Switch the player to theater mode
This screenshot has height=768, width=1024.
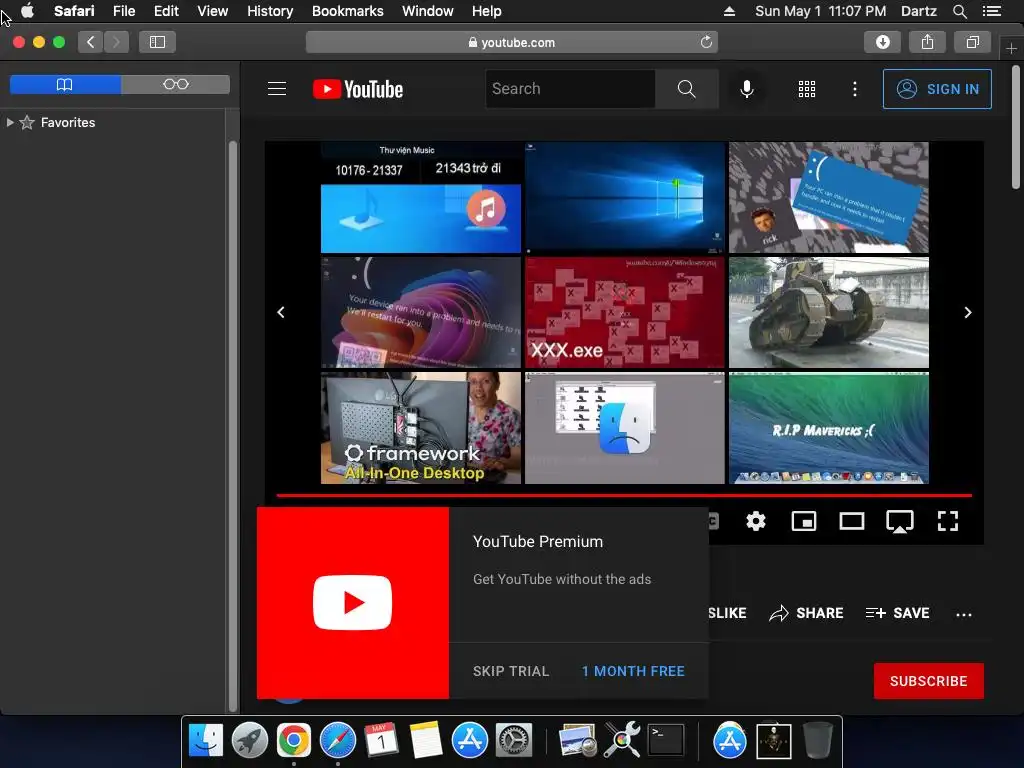(x=852, y=521)
